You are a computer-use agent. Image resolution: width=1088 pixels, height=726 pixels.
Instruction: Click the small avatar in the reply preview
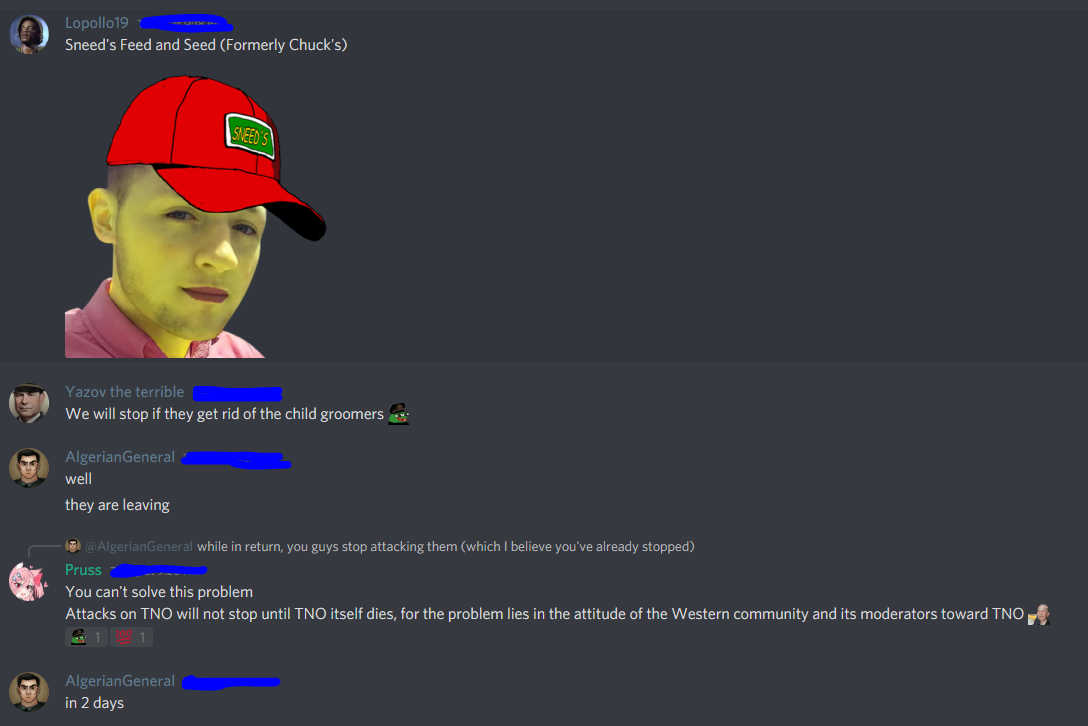coord(73,546)
